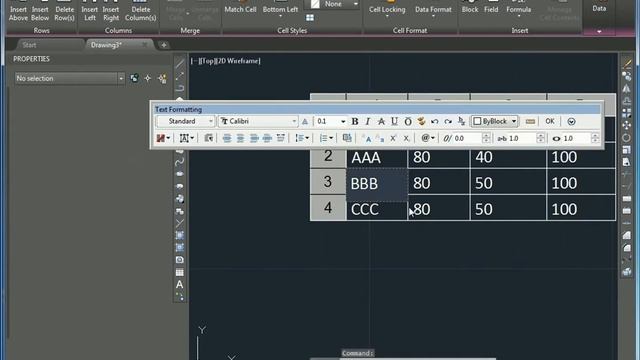This screenshot has height=360, width=640.
Task: Open the Numbering list dropdown
Action: tap(326, 138)
